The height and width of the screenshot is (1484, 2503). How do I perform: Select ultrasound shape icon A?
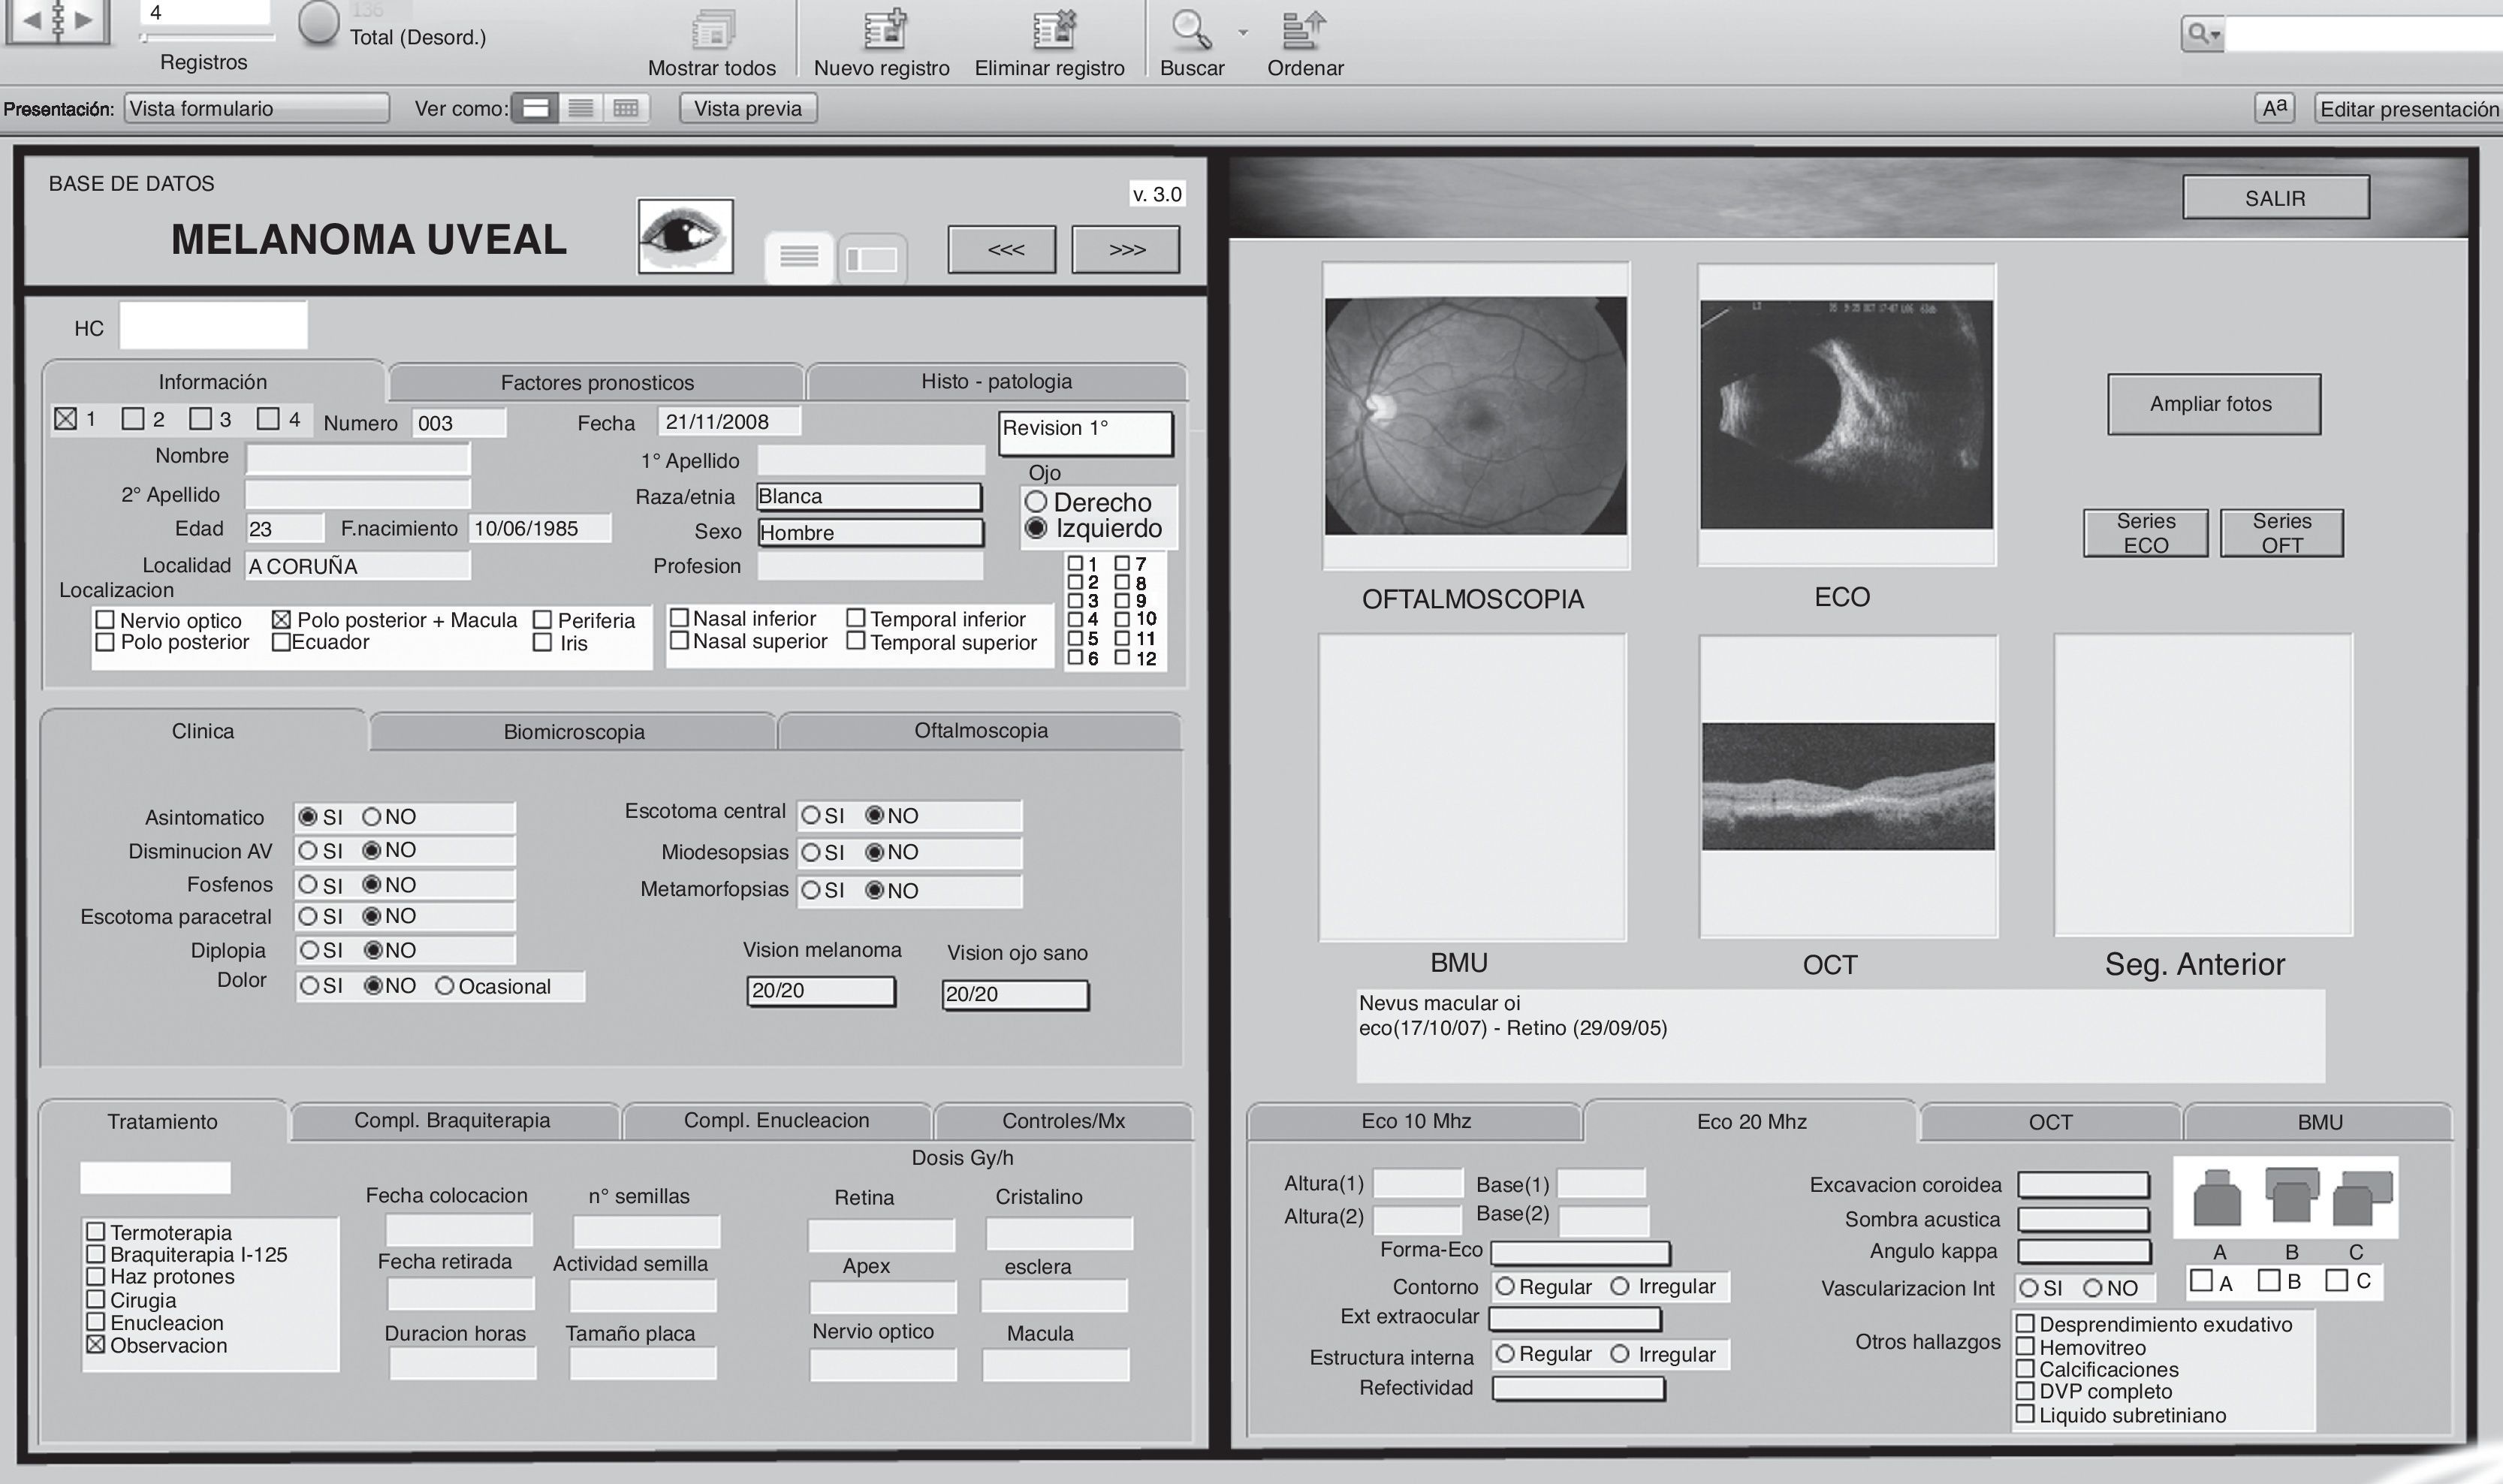pos(2216,1199)
